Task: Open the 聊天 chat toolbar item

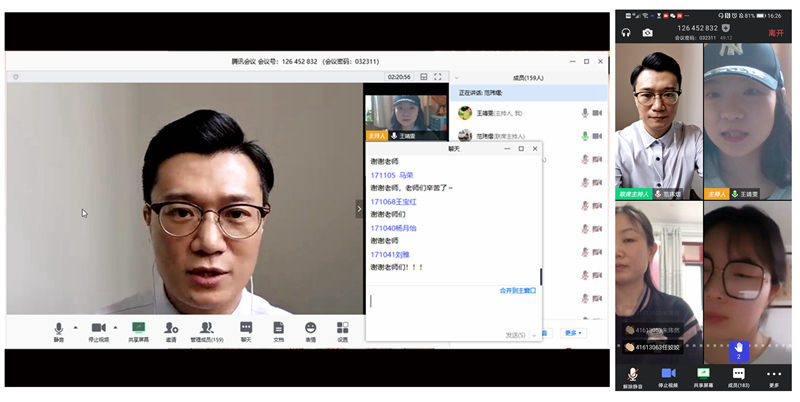Action: [x=246, y=328]
